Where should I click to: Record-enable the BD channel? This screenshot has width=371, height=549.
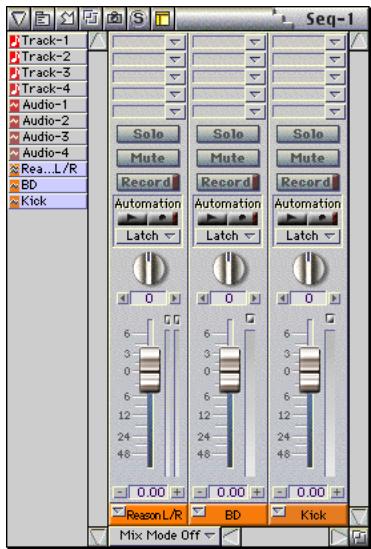coord(228,182)
